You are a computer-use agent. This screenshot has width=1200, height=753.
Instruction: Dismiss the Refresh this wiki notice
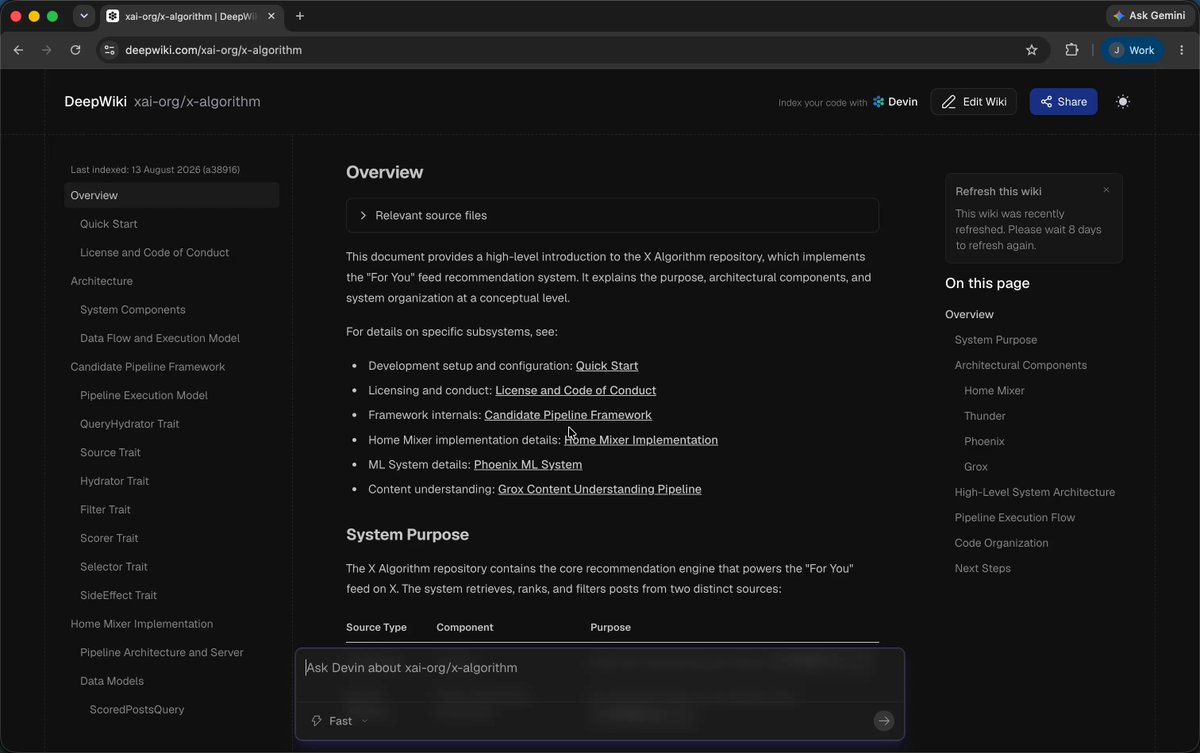[x=1106, y=190]
